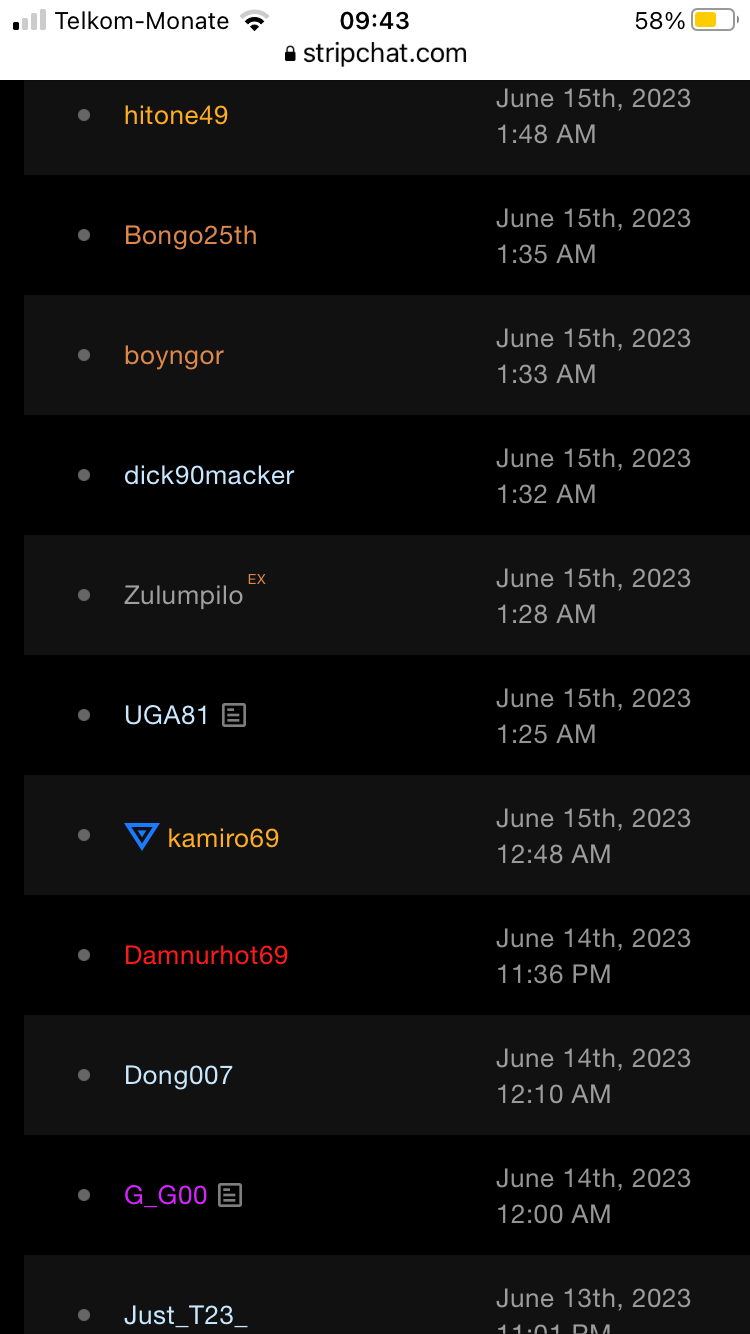Select kamiro69 username
750x1334 pixels.
click(x=223, y=837)
